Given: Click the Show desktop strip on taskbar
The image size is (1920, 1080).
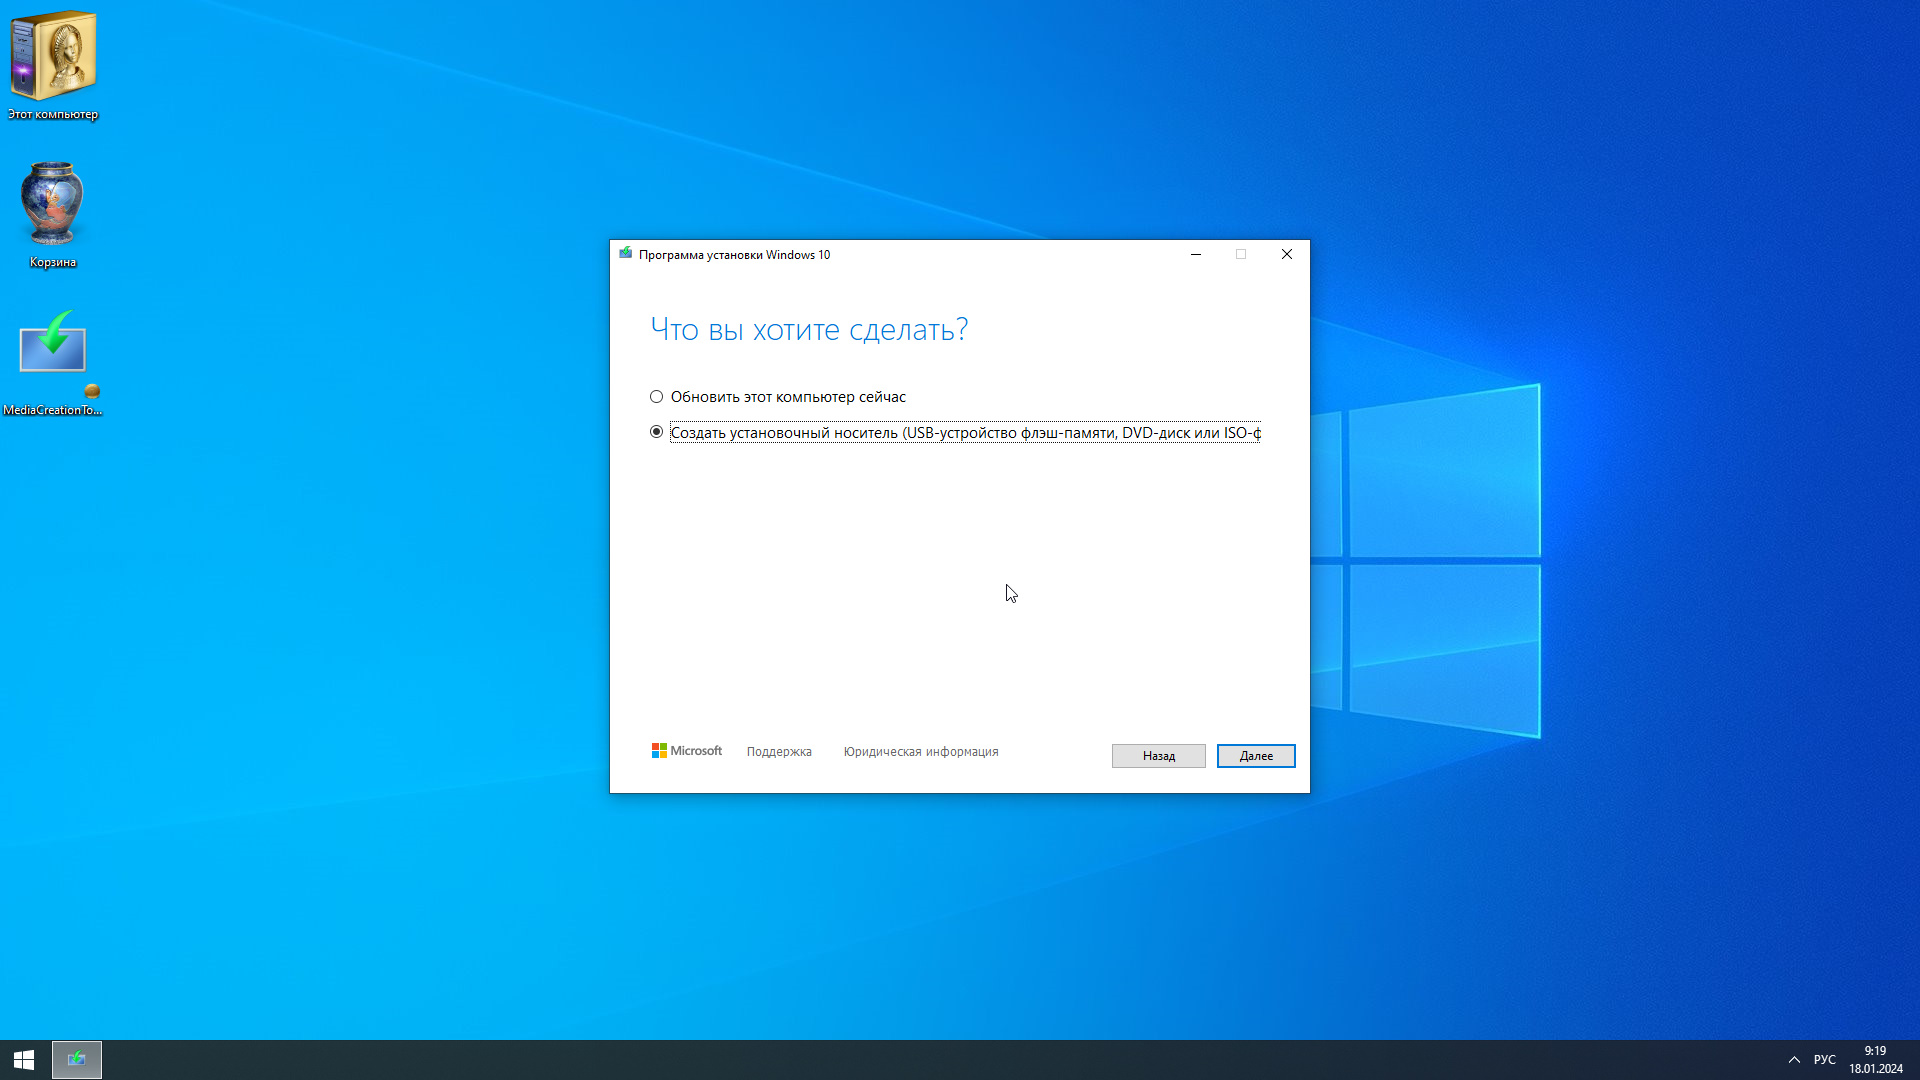Looking at the screenshot, I should (x=1917, y=1059).
